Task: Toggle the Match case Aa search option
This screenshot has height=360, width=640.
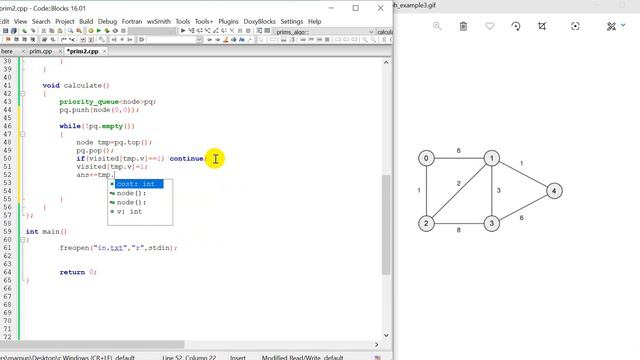Action: [242, 40]
